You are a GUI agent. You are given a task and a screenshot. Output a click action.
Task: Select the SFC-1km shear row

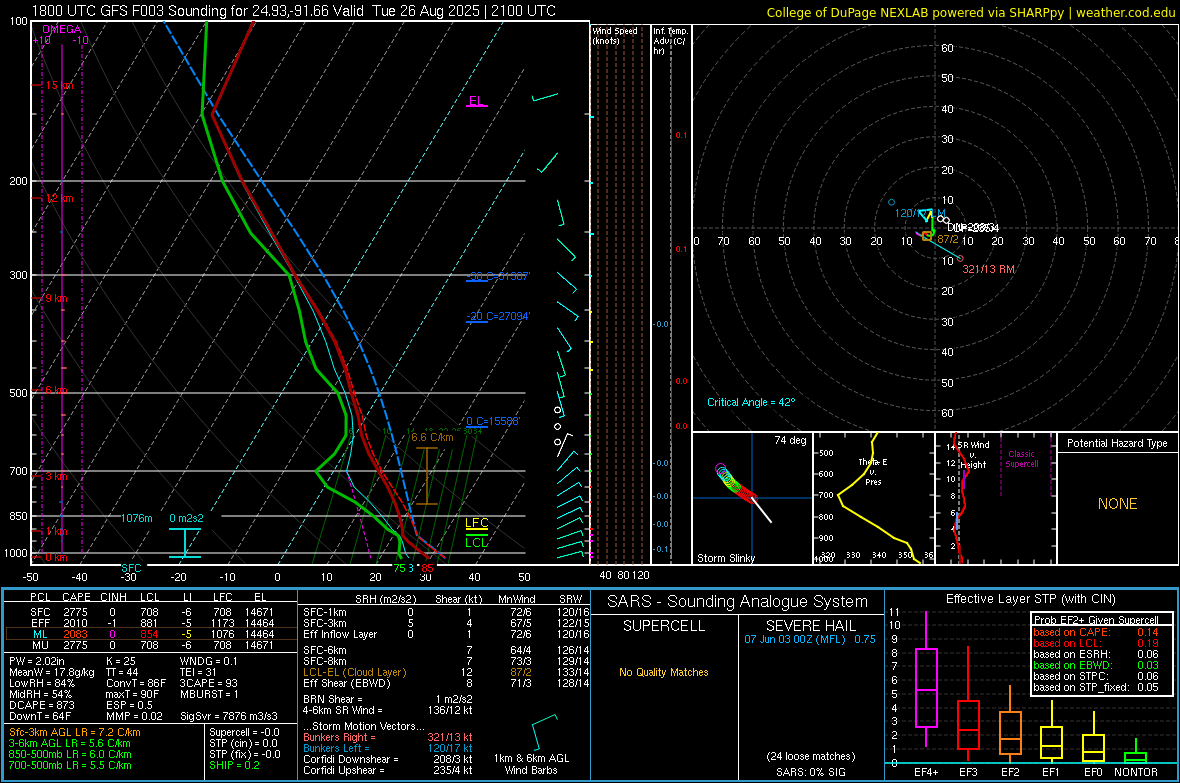(x=446, y=612)
